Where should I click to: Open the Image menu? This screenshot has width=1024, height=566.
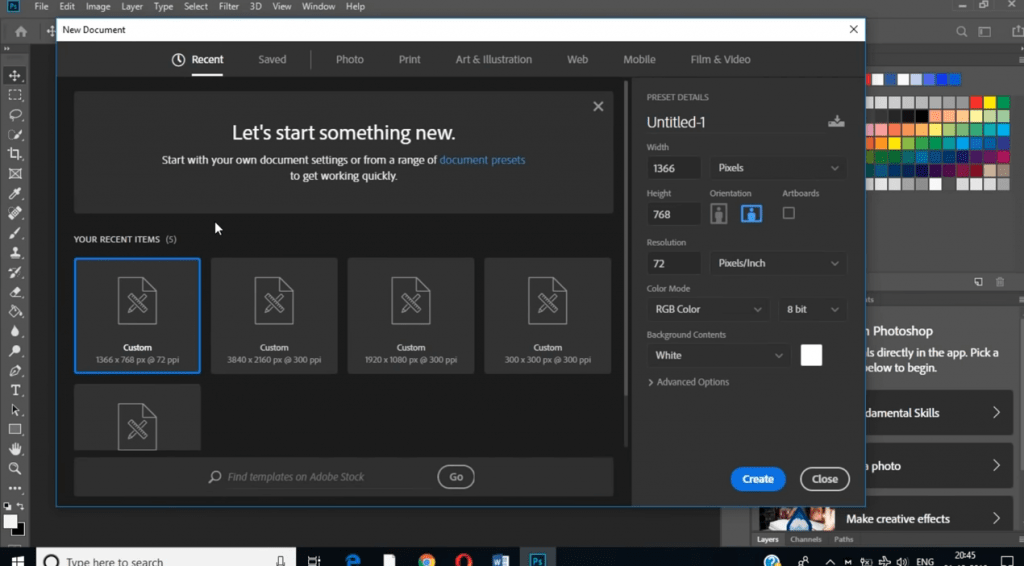98,7
